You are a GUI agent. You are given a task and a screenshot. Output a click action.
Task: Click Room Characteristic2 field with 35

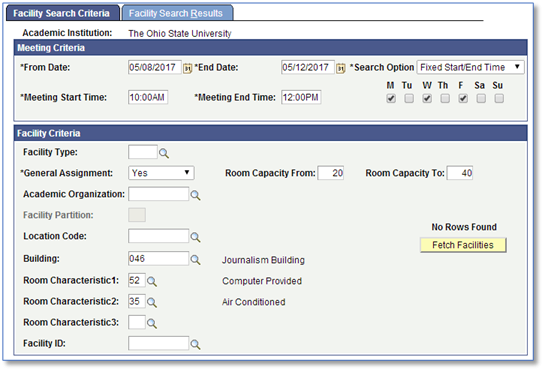pos(137,301)
